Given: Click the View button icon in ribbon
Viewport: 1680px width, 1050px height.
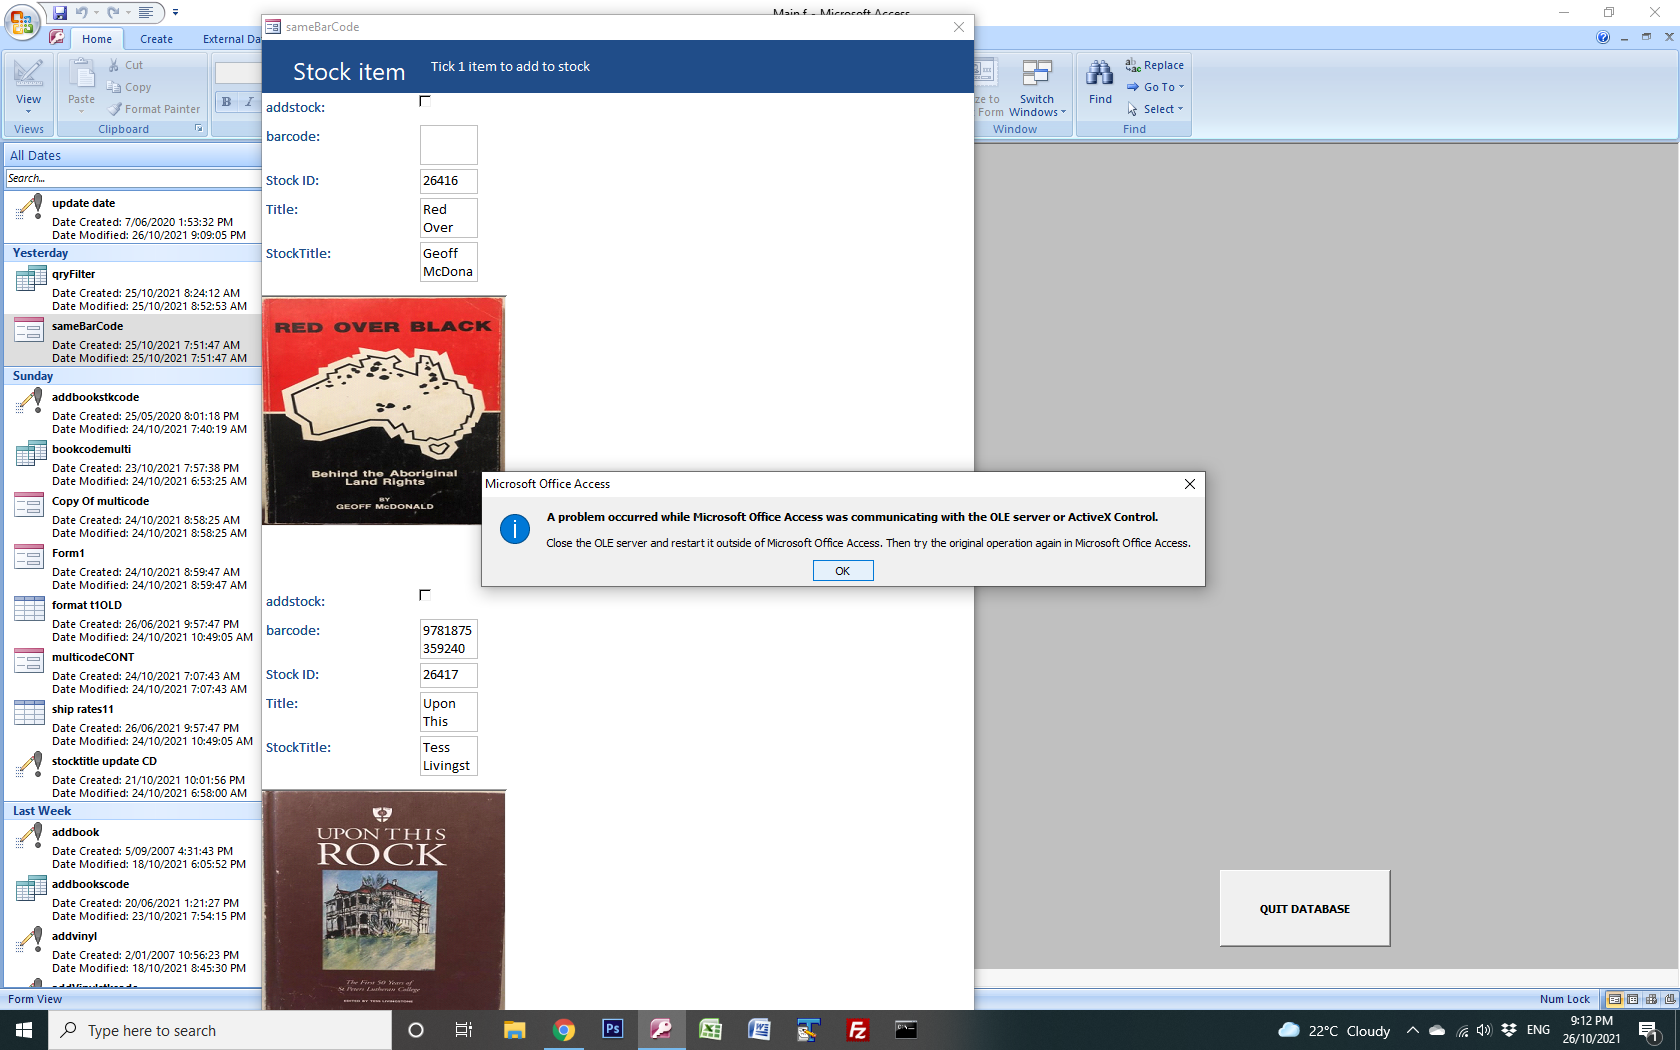Looking at the screenshot, I should [28, 74].
